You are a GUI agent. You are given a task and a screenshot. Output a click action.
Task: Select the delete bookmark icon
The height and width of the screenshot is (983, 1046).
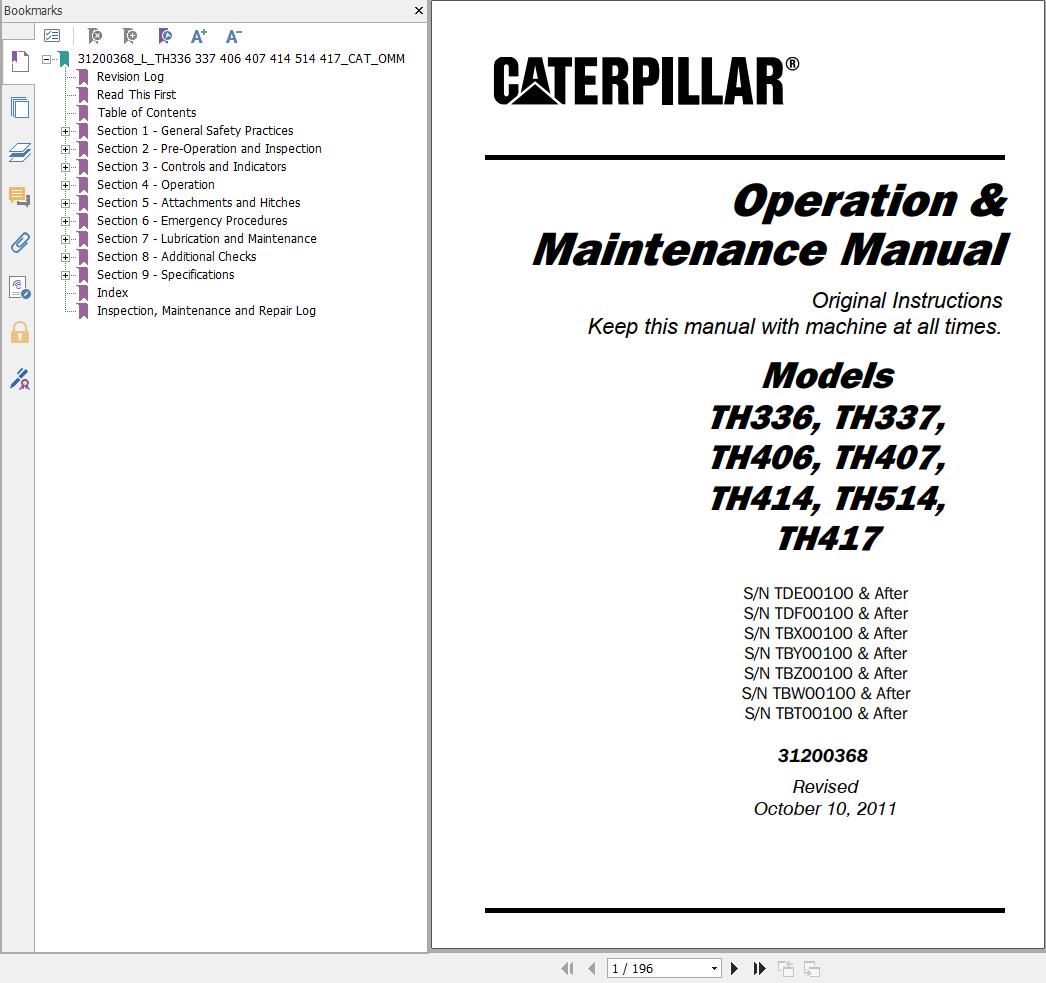pos(95,36)
